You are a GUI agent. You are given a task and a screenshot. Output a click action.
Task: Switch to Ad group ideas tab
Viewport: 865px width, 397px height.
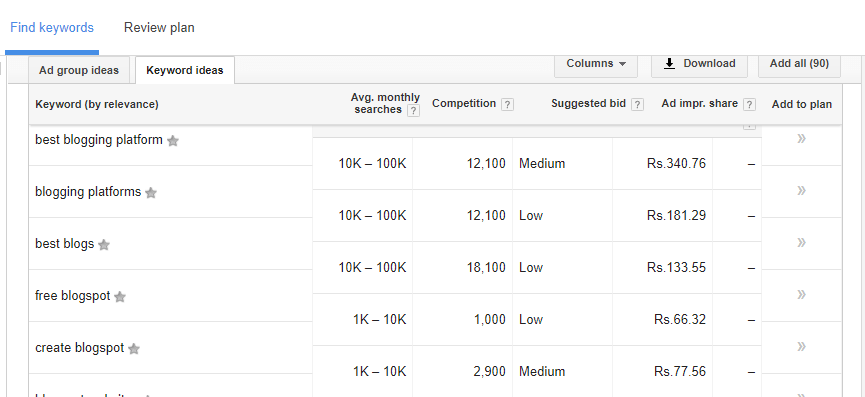point(79,71)
